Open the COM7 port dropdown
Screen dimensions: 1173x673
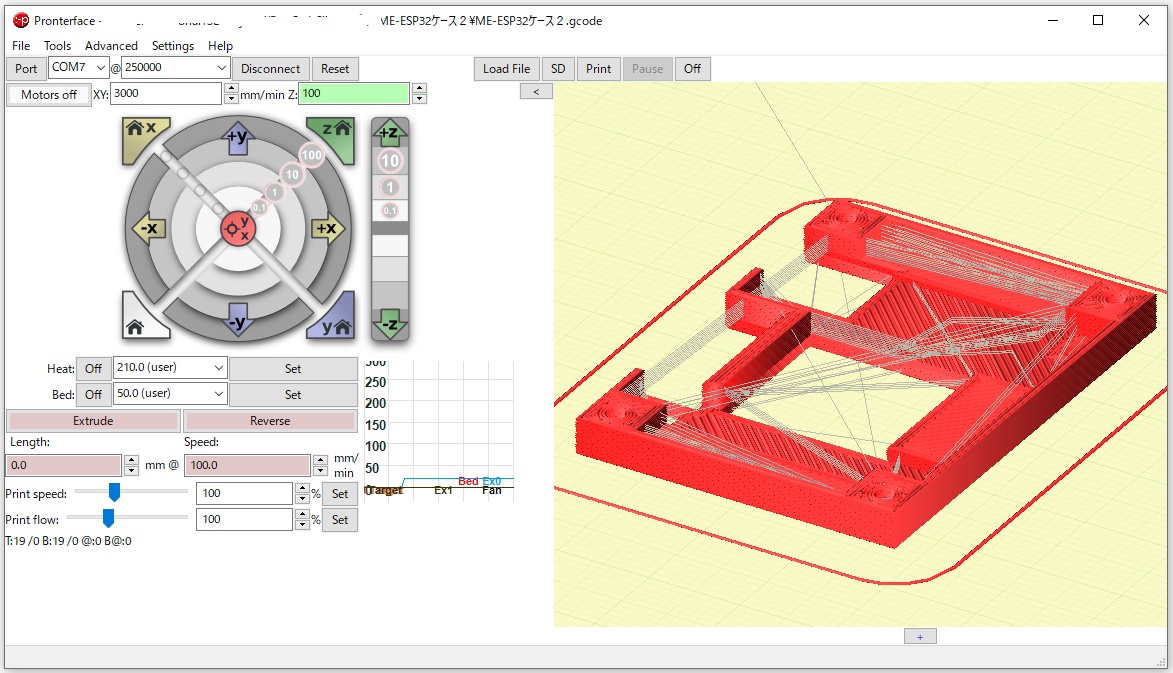coord(99,68)
